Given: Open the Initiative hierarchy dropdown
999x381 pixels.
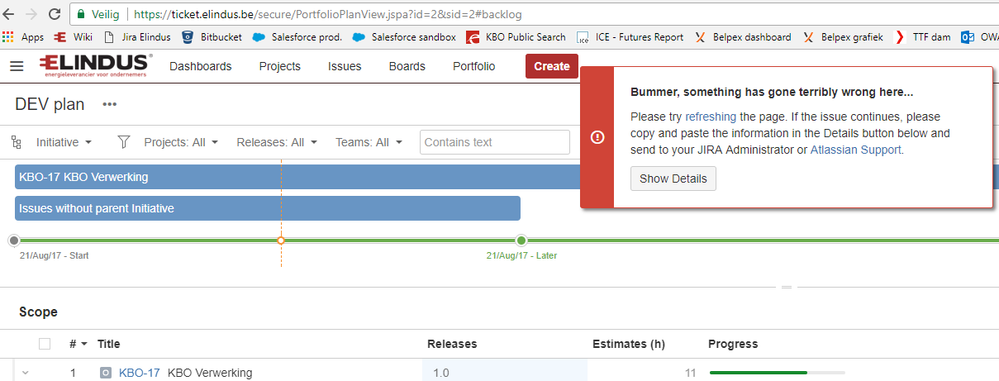Looking at the screenshot, I should 64,142.
